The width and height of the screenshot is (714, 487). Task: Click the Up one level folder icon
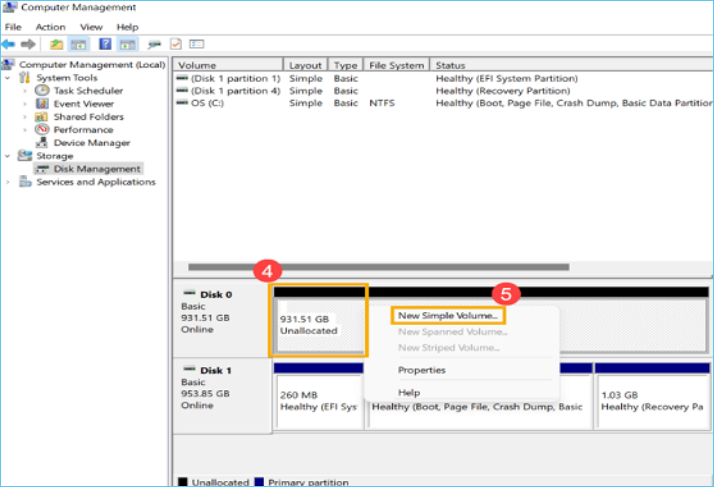tap(56, 44)
